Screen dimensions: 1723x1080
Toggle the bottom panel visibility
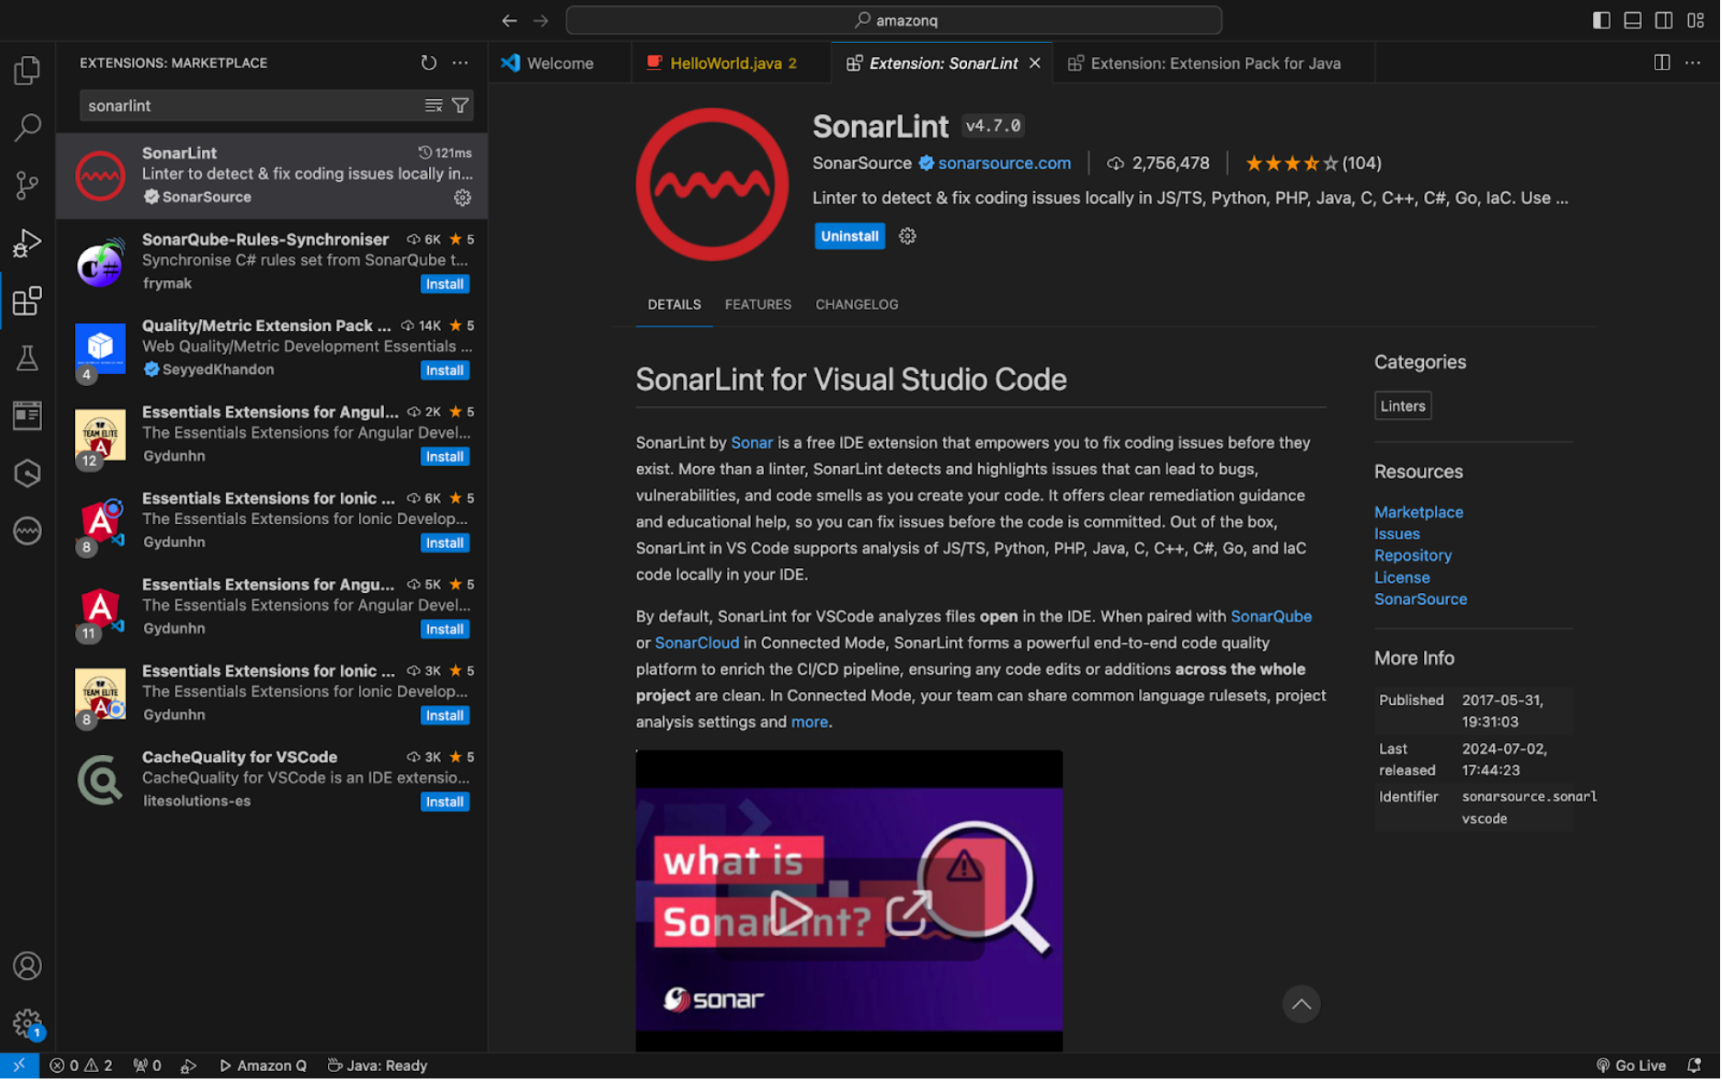(1632, 19)
